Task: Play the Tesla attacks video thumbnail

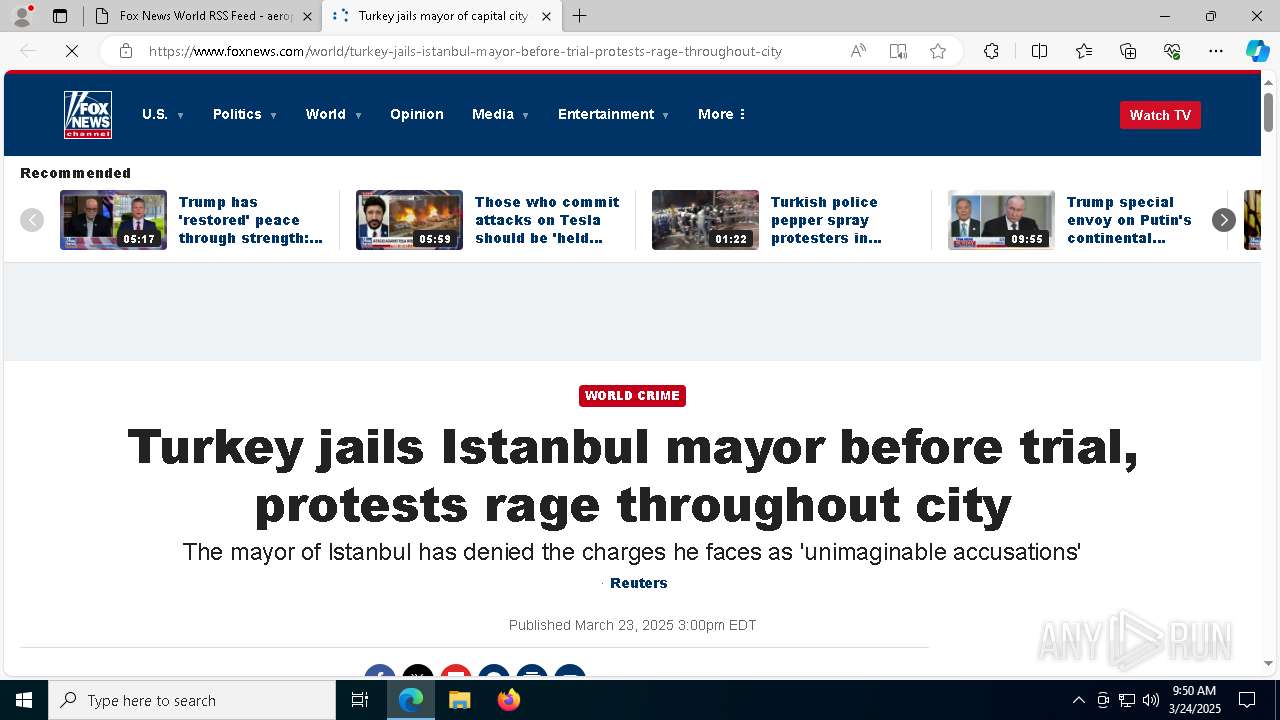Action: click(x=409, y=220)
